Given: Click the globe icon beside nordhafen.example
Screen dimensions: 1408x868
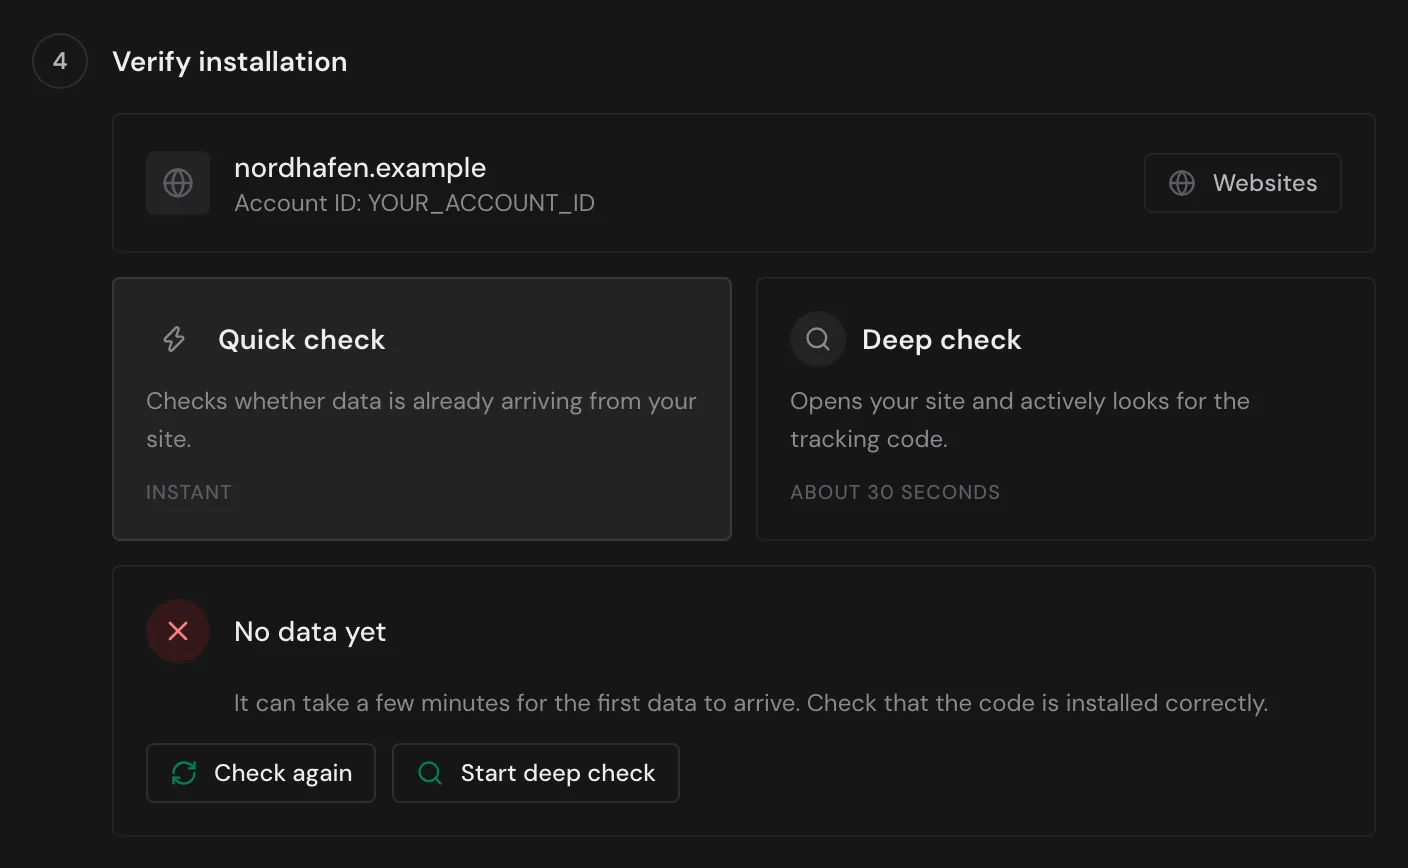Looking at the screenshot, I should 178,183.
